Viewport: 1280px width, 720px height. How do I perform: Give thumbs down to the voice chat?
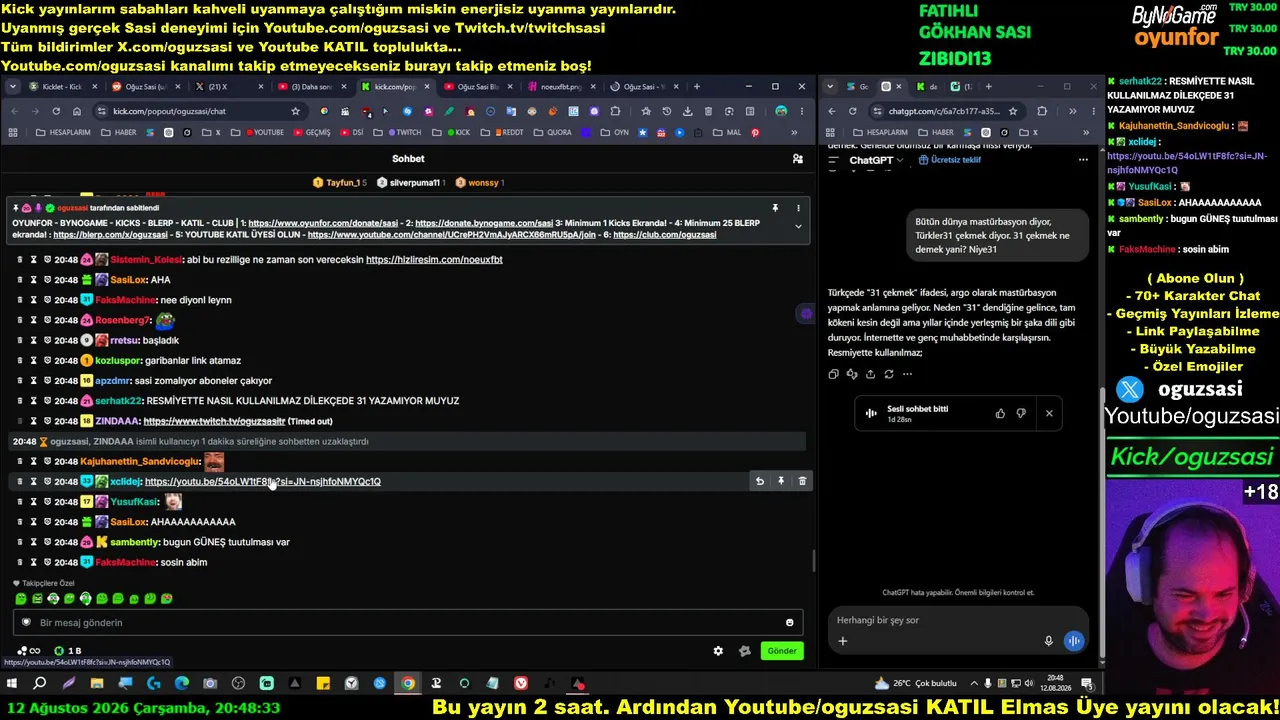(x=1021, y=413)
